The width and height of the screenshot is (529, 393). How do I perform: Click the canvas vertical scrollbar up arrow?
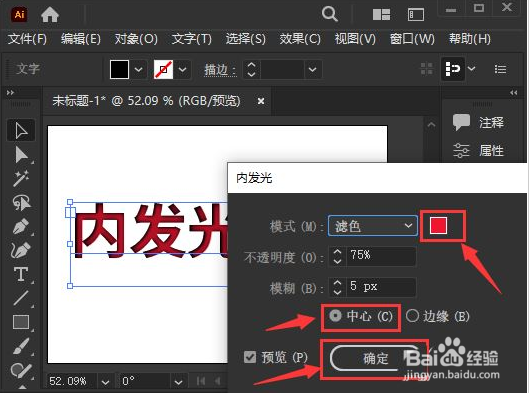point(431,125)
